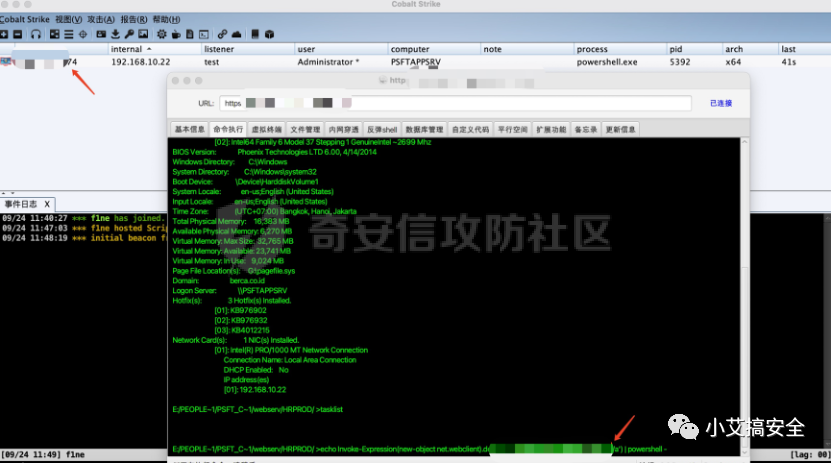This screenshot has height=464, width=832.
Task: Click the terminal scripted delivery icon
Action: 204,35
